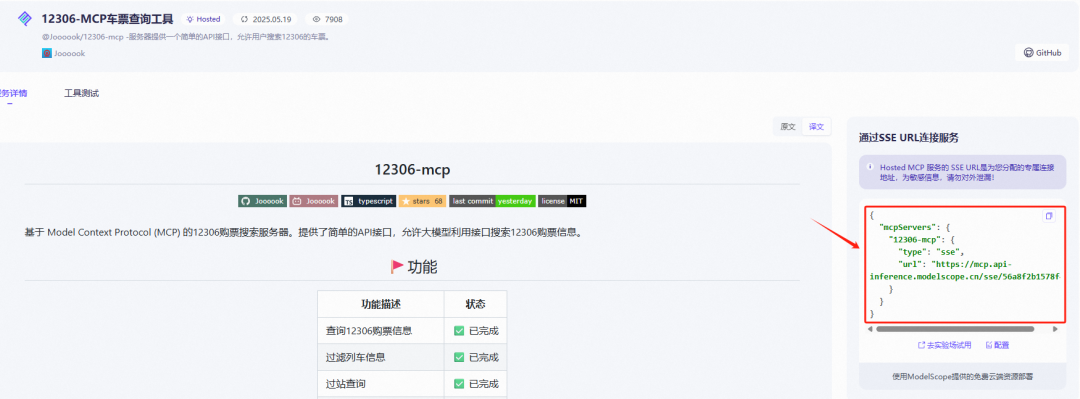Click the 使用ModelScope提供的免费云端资源部署 footer text

tap(963, 377)
